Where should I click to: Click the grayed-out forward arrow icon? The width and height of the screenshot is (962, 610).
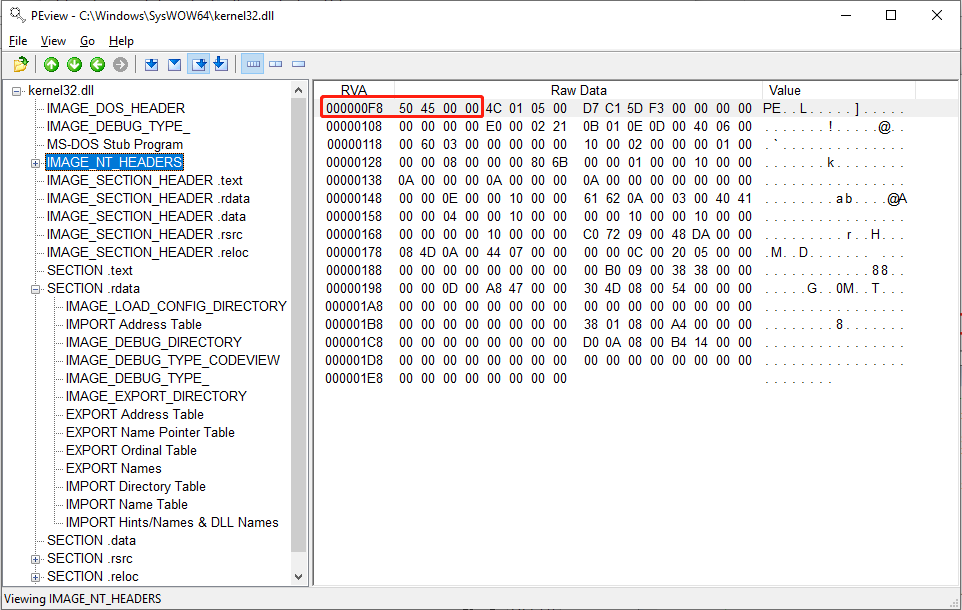[x=120, y=65]
